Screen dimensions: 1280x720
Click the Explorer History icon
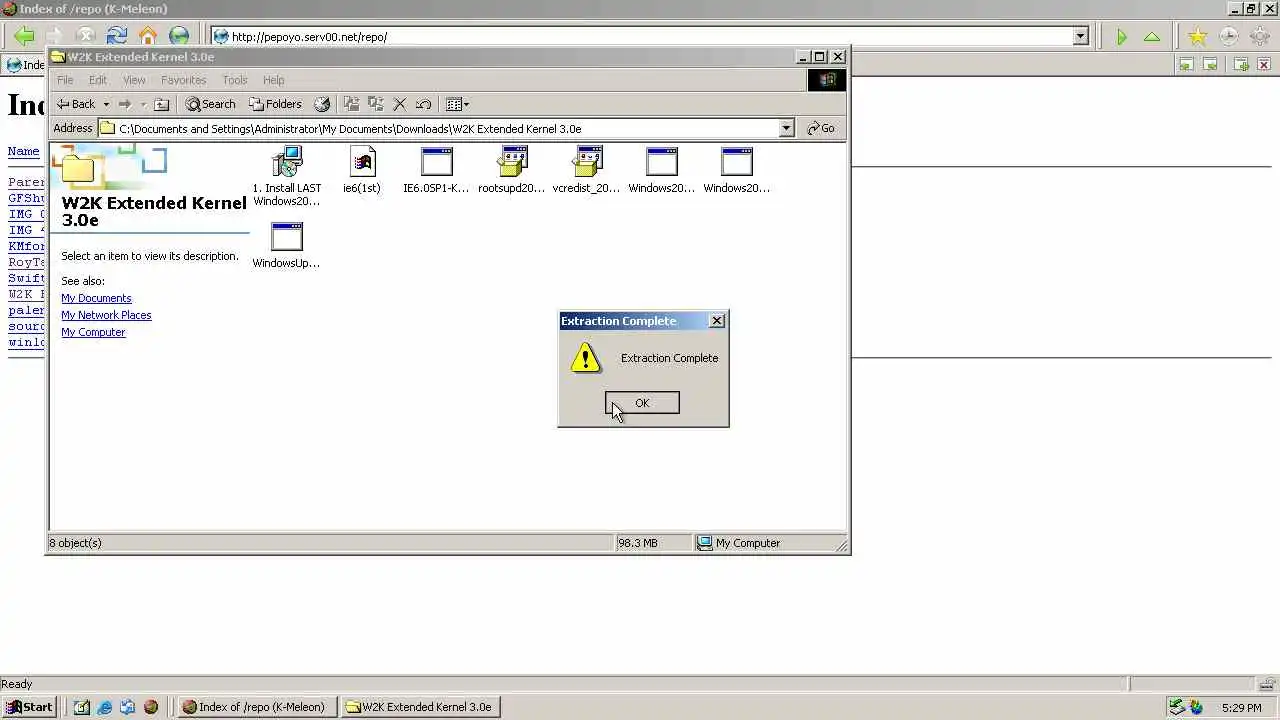(x=322, y=104)
